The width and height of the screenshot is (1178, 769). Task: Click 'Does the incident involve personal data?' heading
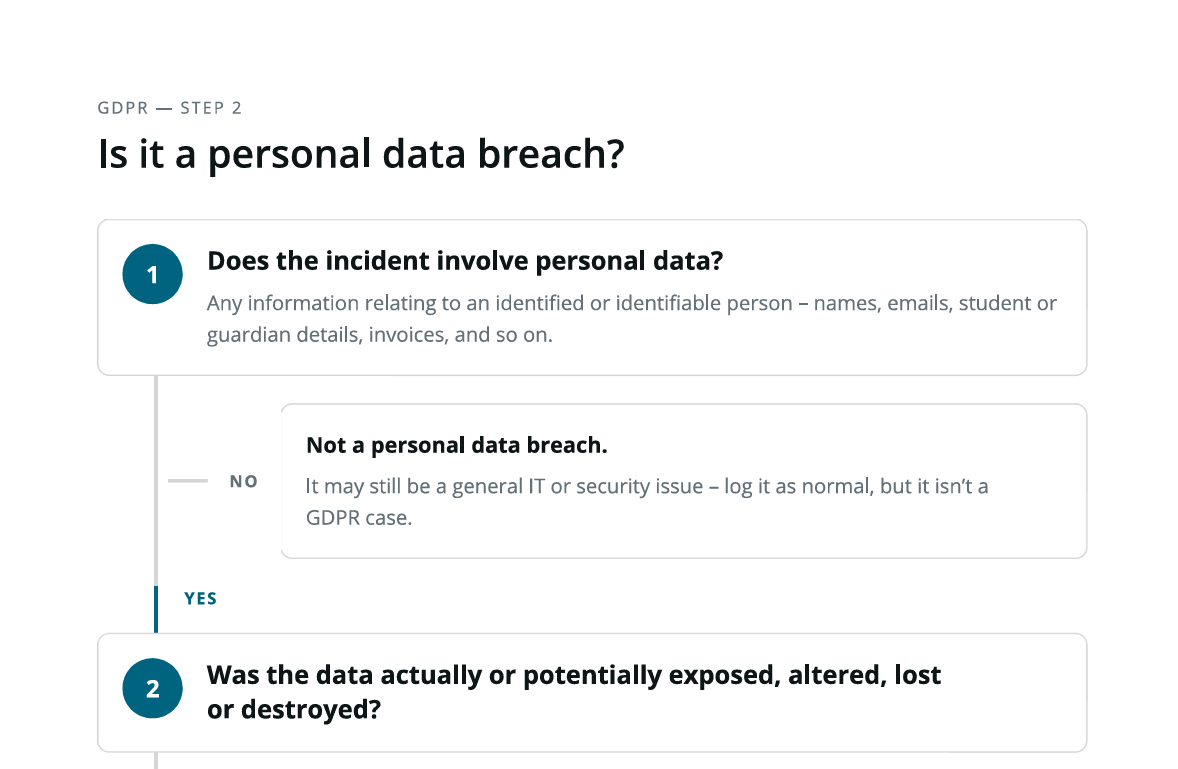pos(465,261)
